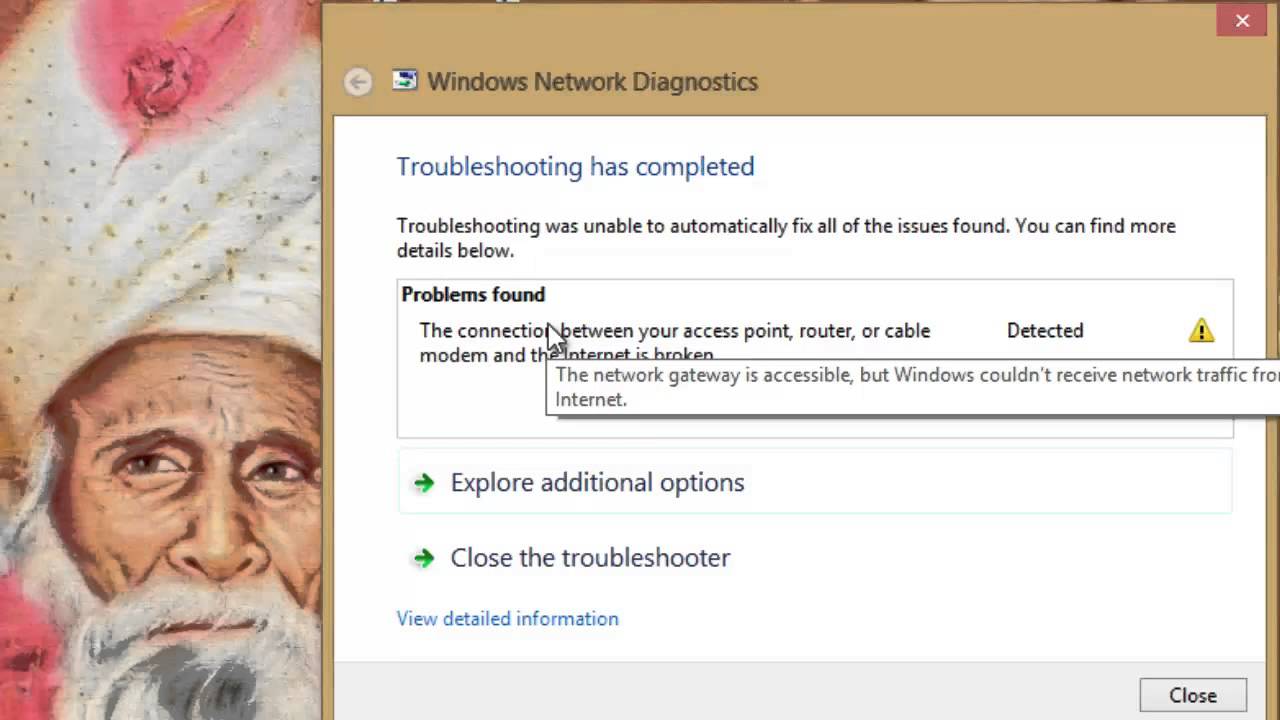This screenshot has width=1280, height=720.
Task: Click the 'Problems found' label
Action: (x=473, y=294)
